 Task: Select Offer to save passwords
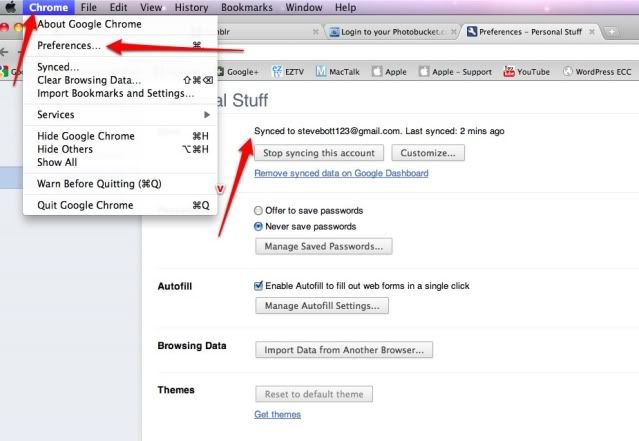pyautogui.click(x=258, y=211)
